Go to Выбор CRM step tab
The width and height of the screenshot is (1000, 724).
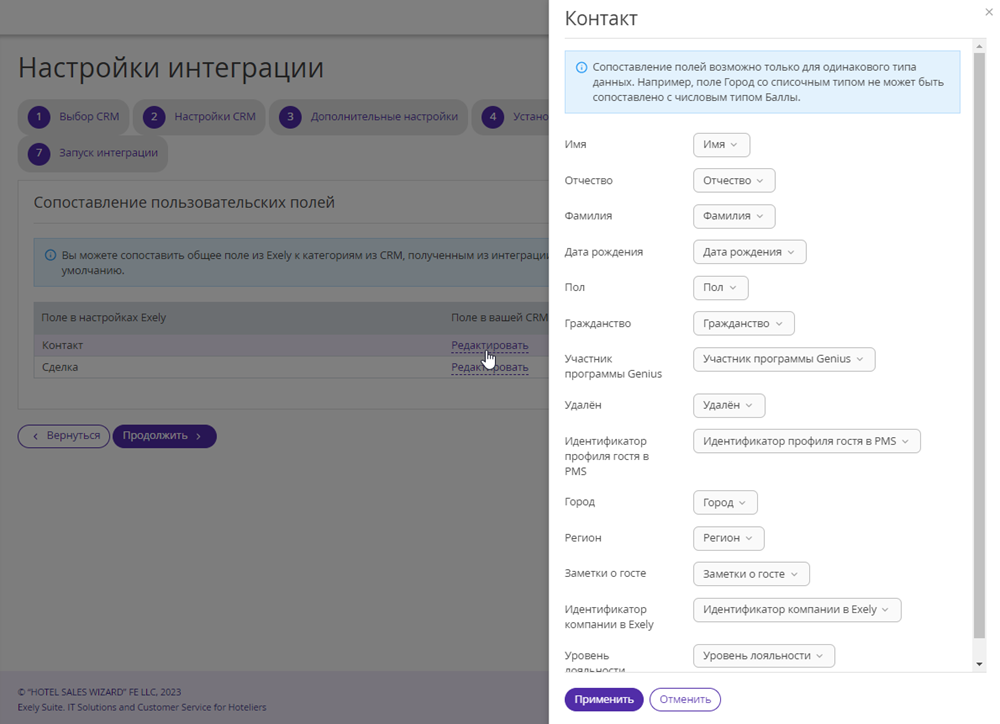(73, 117)
